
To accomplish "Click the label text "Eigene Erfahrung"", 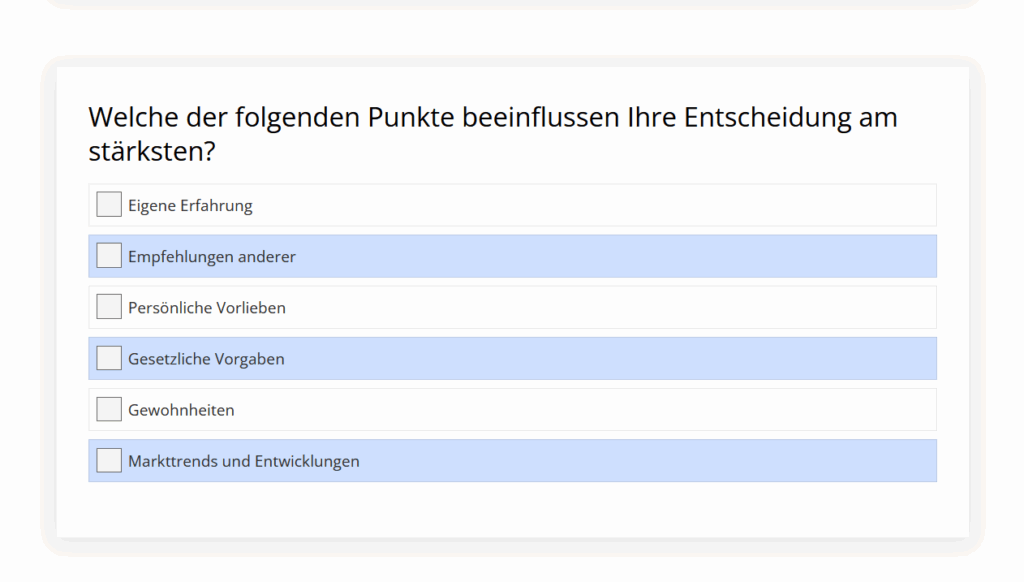I will click(x=189, y=205).
